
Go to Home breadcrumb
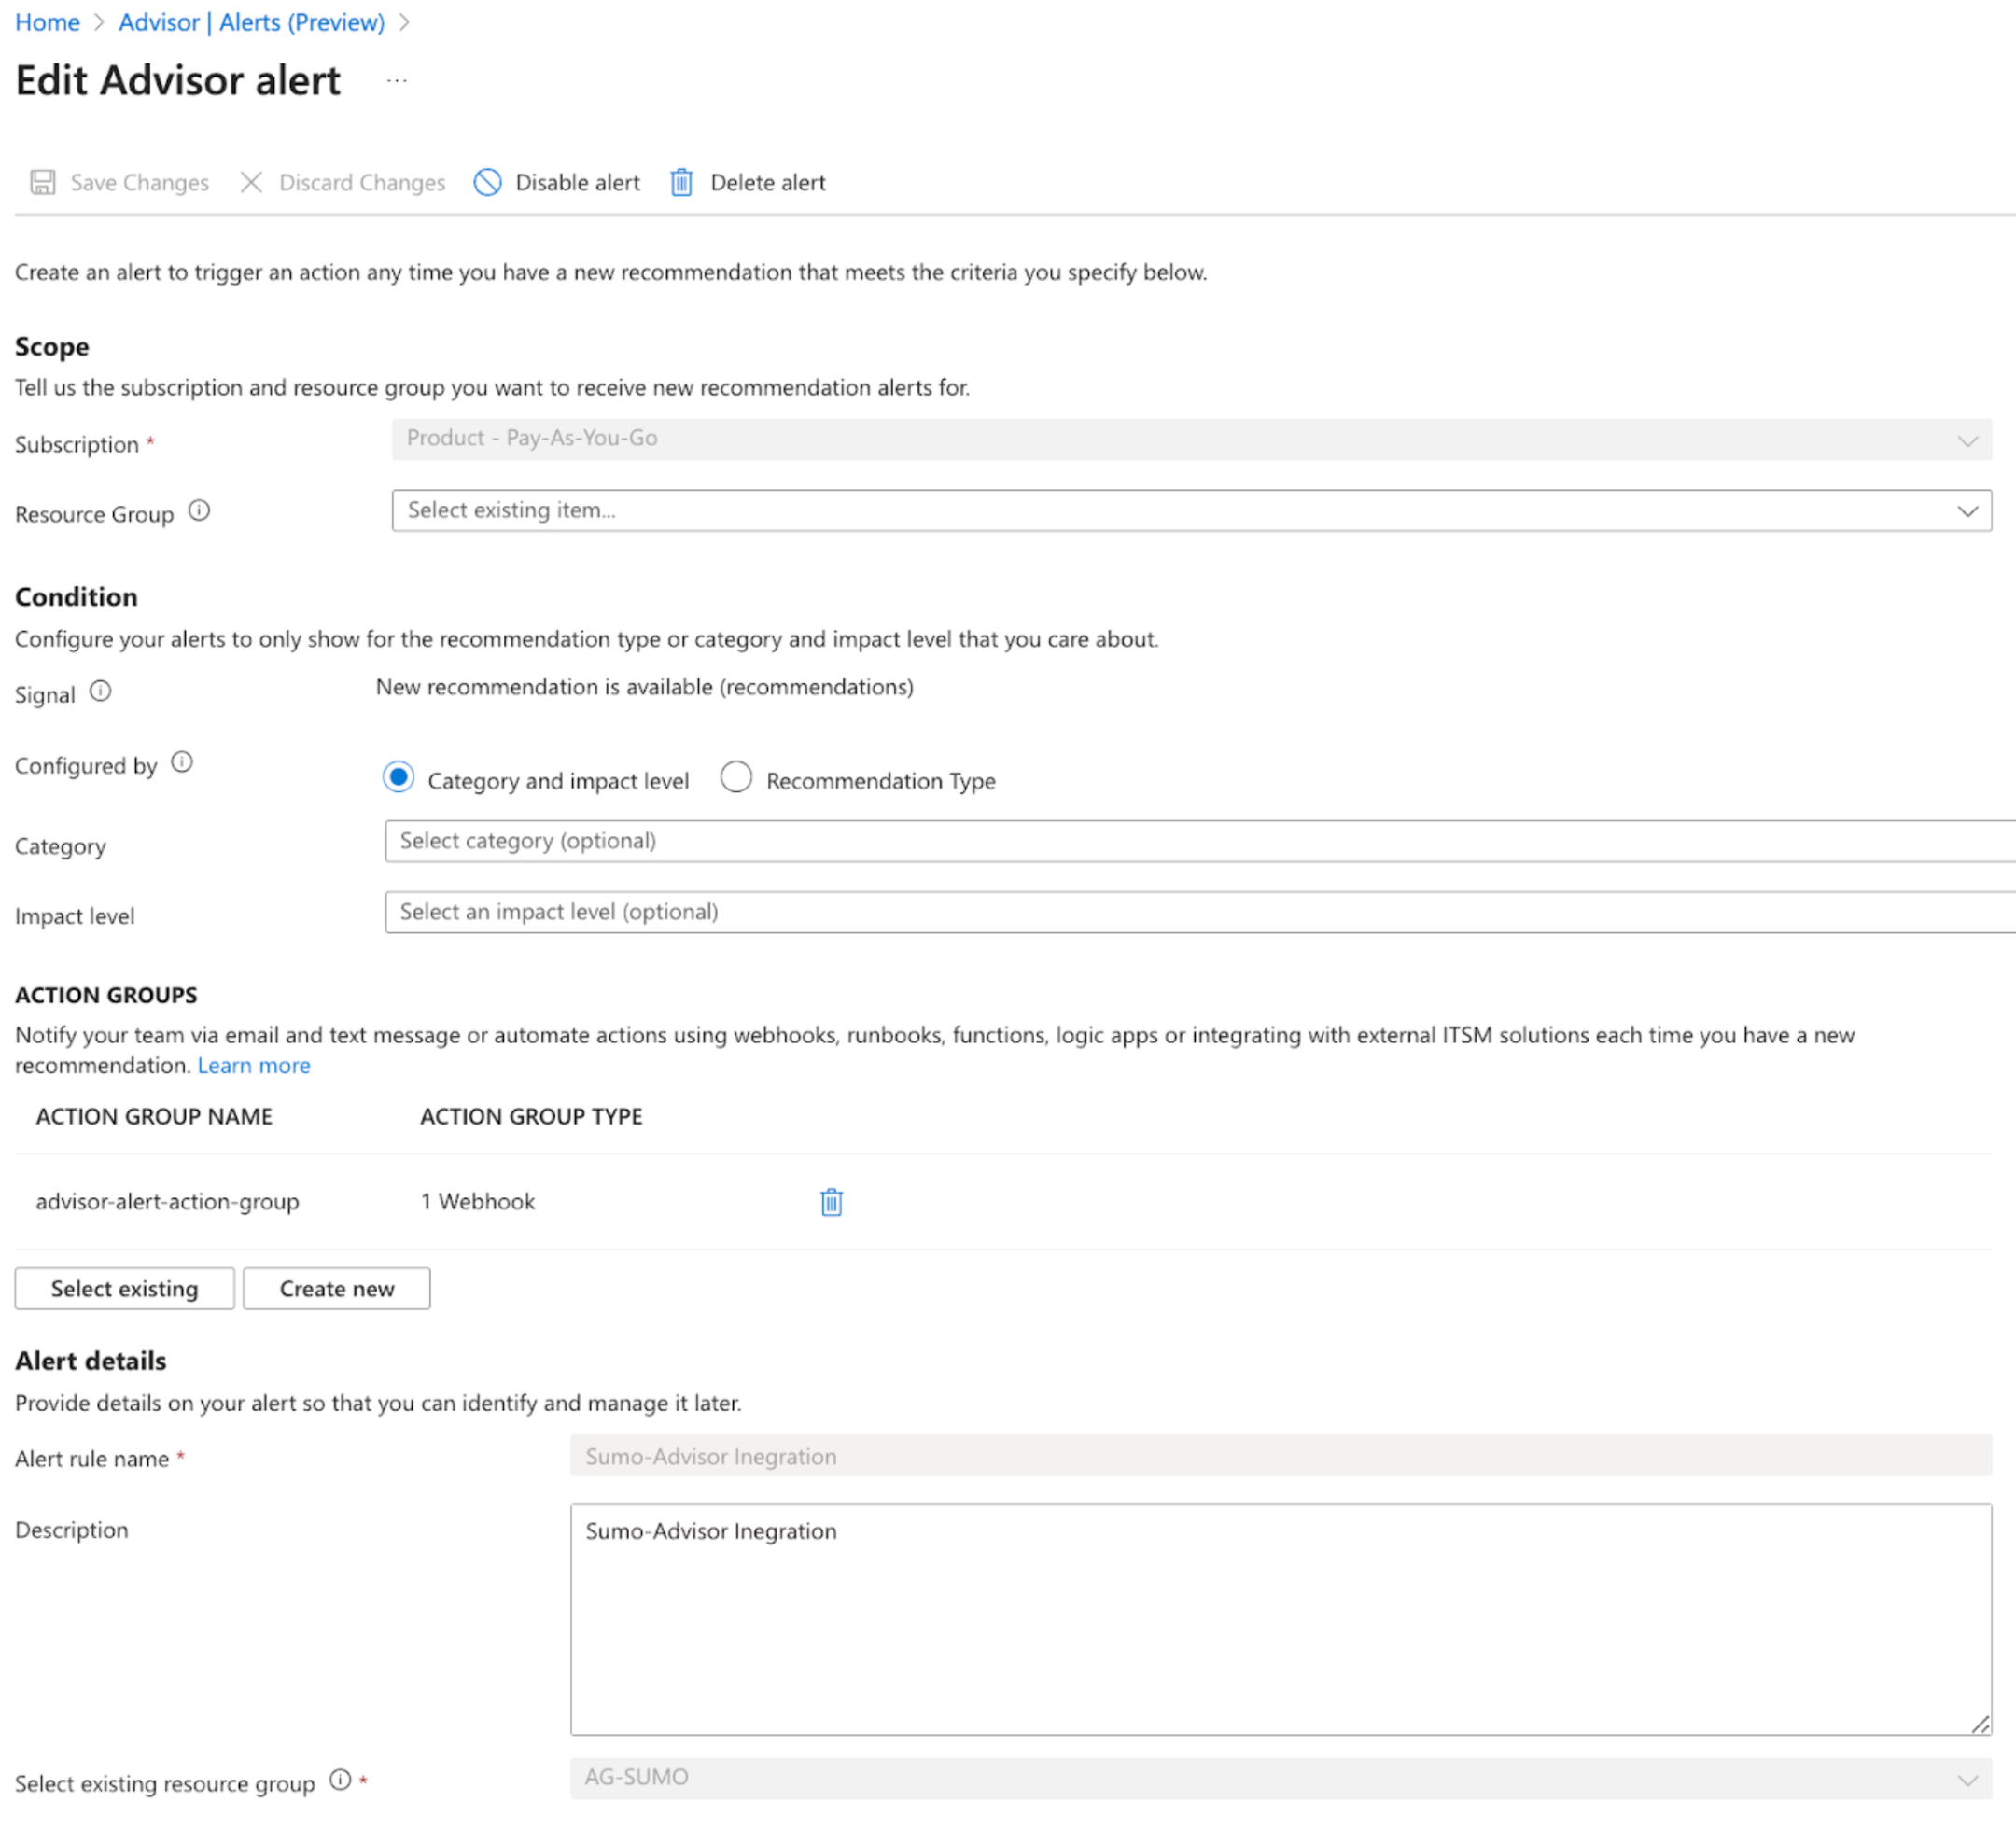coord(47,22)
